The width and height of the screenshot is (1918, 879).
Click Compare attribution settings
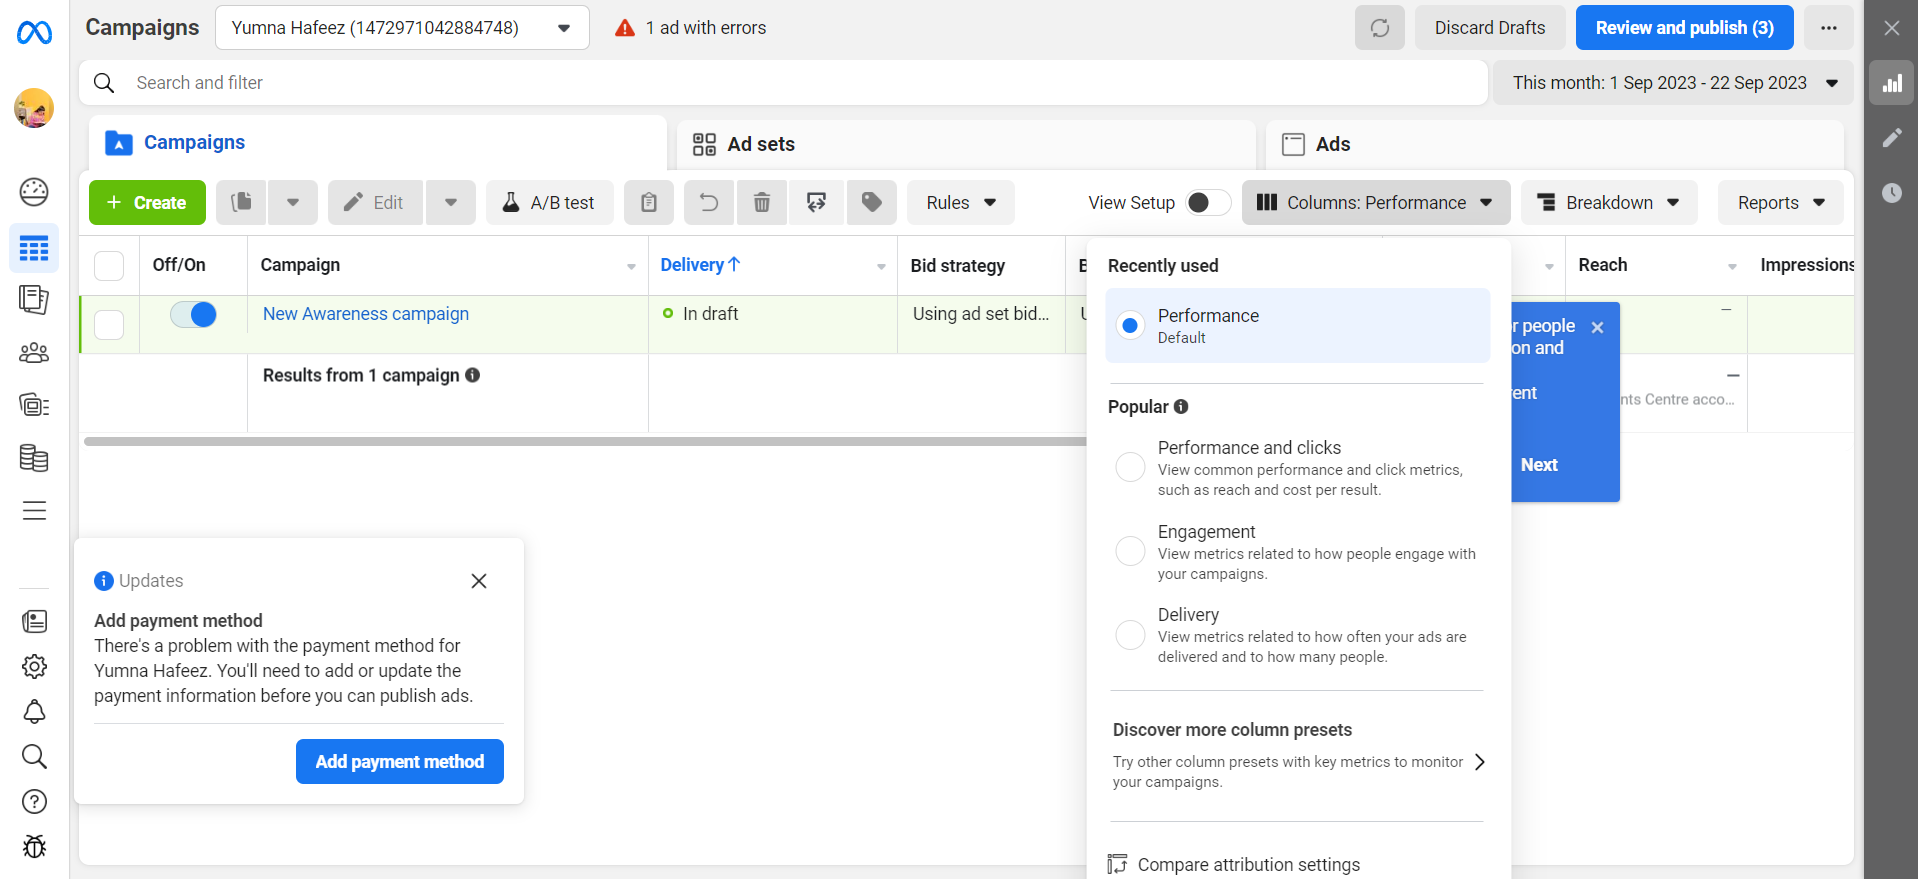[1248, 865]
